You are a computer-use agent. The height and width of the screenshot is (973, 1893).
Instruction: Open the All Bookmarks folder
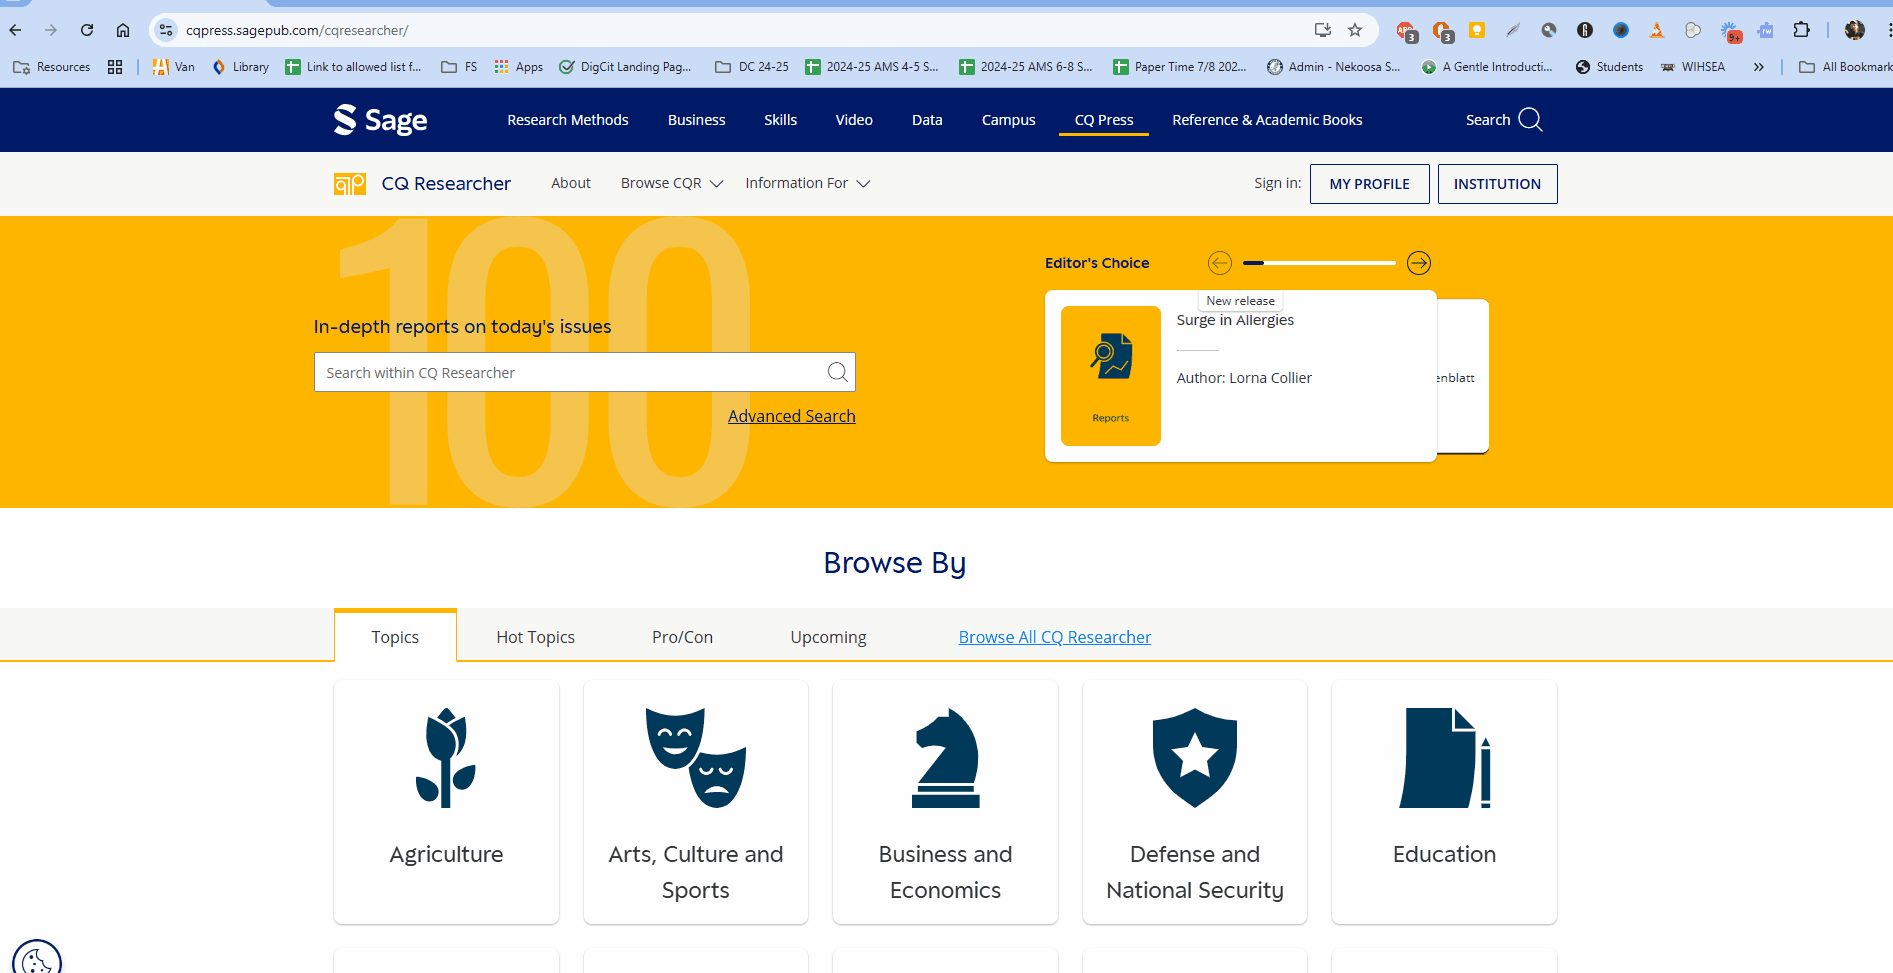(1845, 67)
